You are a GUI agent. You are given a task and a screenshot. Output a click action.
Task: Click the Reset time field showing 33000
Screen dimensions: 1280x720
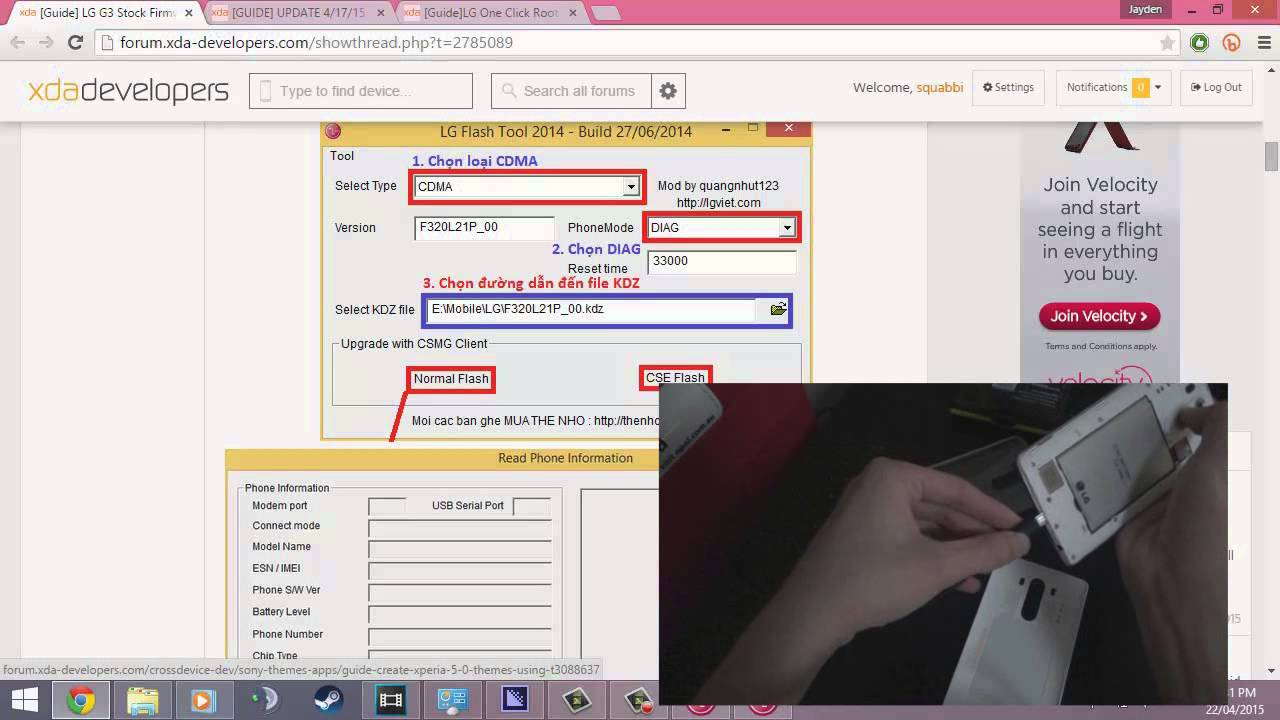(x=722, y=261)
